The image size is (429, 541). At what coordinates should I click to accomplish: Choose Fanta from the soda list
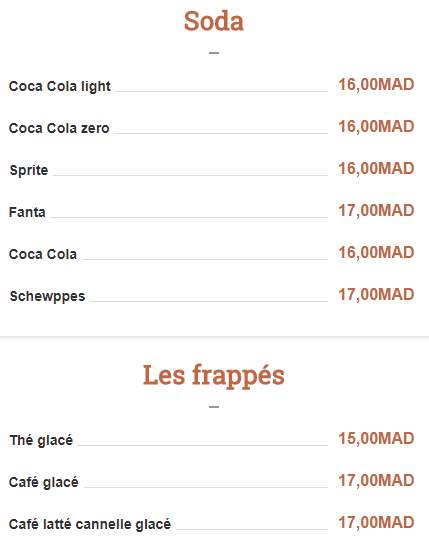(27, 212)
